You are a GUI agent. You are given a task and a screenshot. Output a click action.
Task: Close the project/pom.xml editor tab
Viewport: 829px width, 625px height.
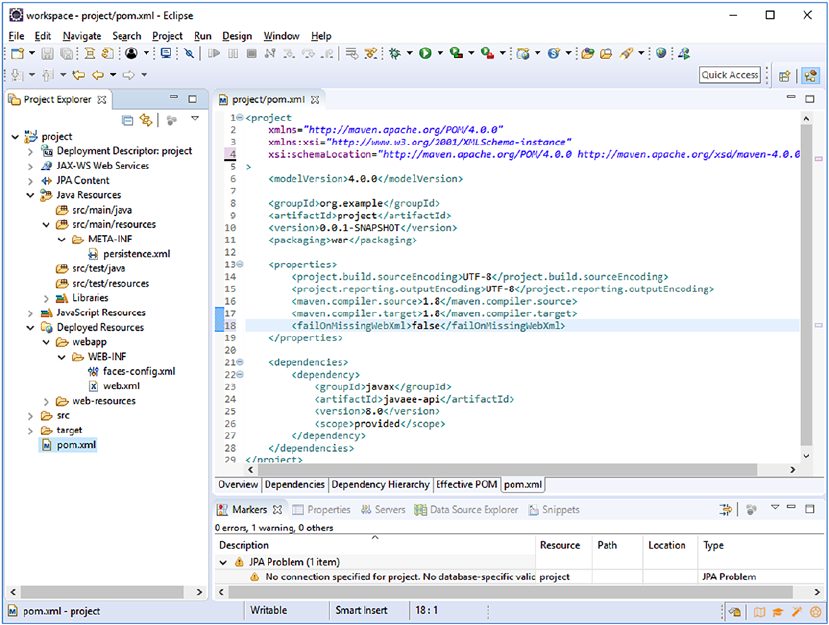coord(315,100)
